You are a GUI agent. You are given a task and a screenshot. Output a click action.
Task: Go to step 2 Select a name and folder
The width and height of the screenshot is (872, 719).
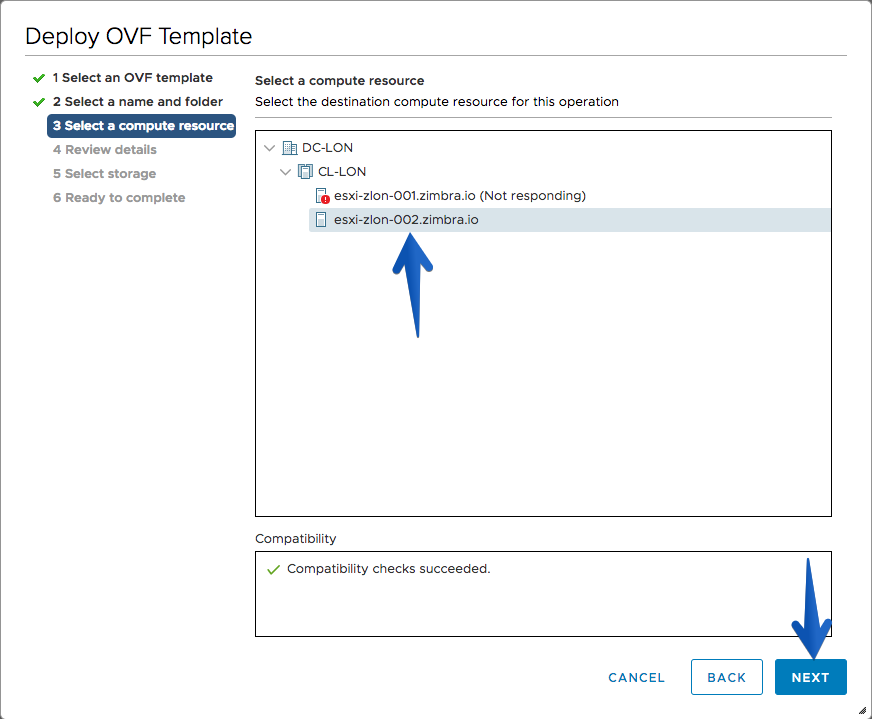[138, 102]
